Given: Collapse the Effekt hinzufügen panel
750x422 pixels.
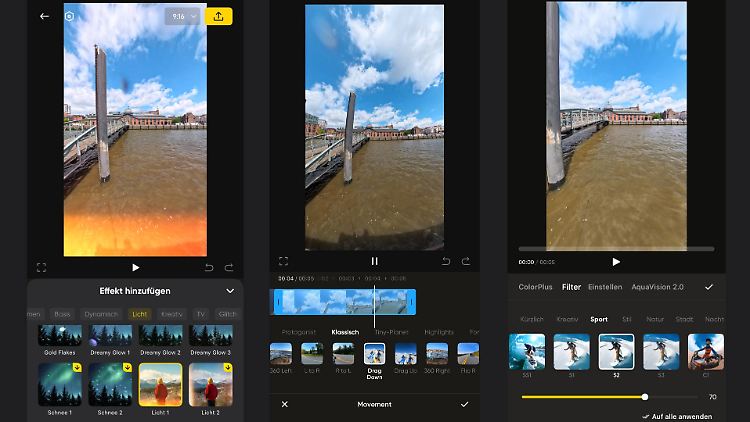Looking at the screenshot, I should coord(230,291).
